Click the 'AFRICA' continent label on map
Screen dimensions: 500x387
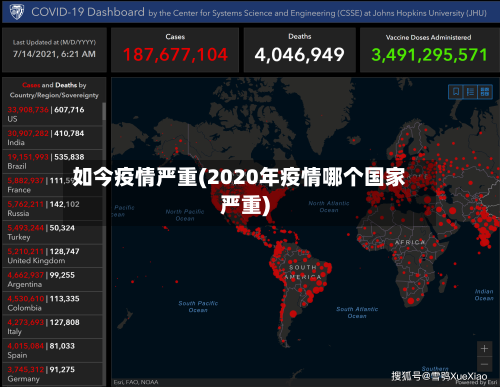[x=410, y=242]
